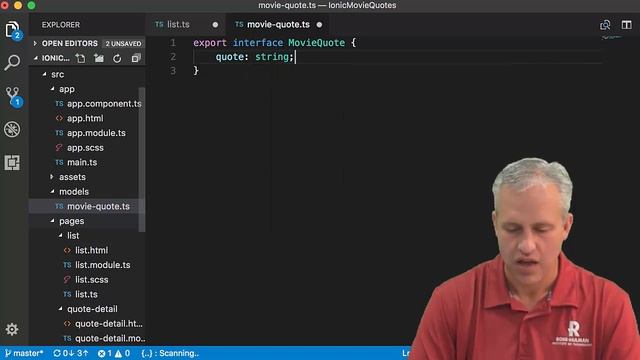
Task: Open the Explorer view in activity bar
Action: point(12,30)
